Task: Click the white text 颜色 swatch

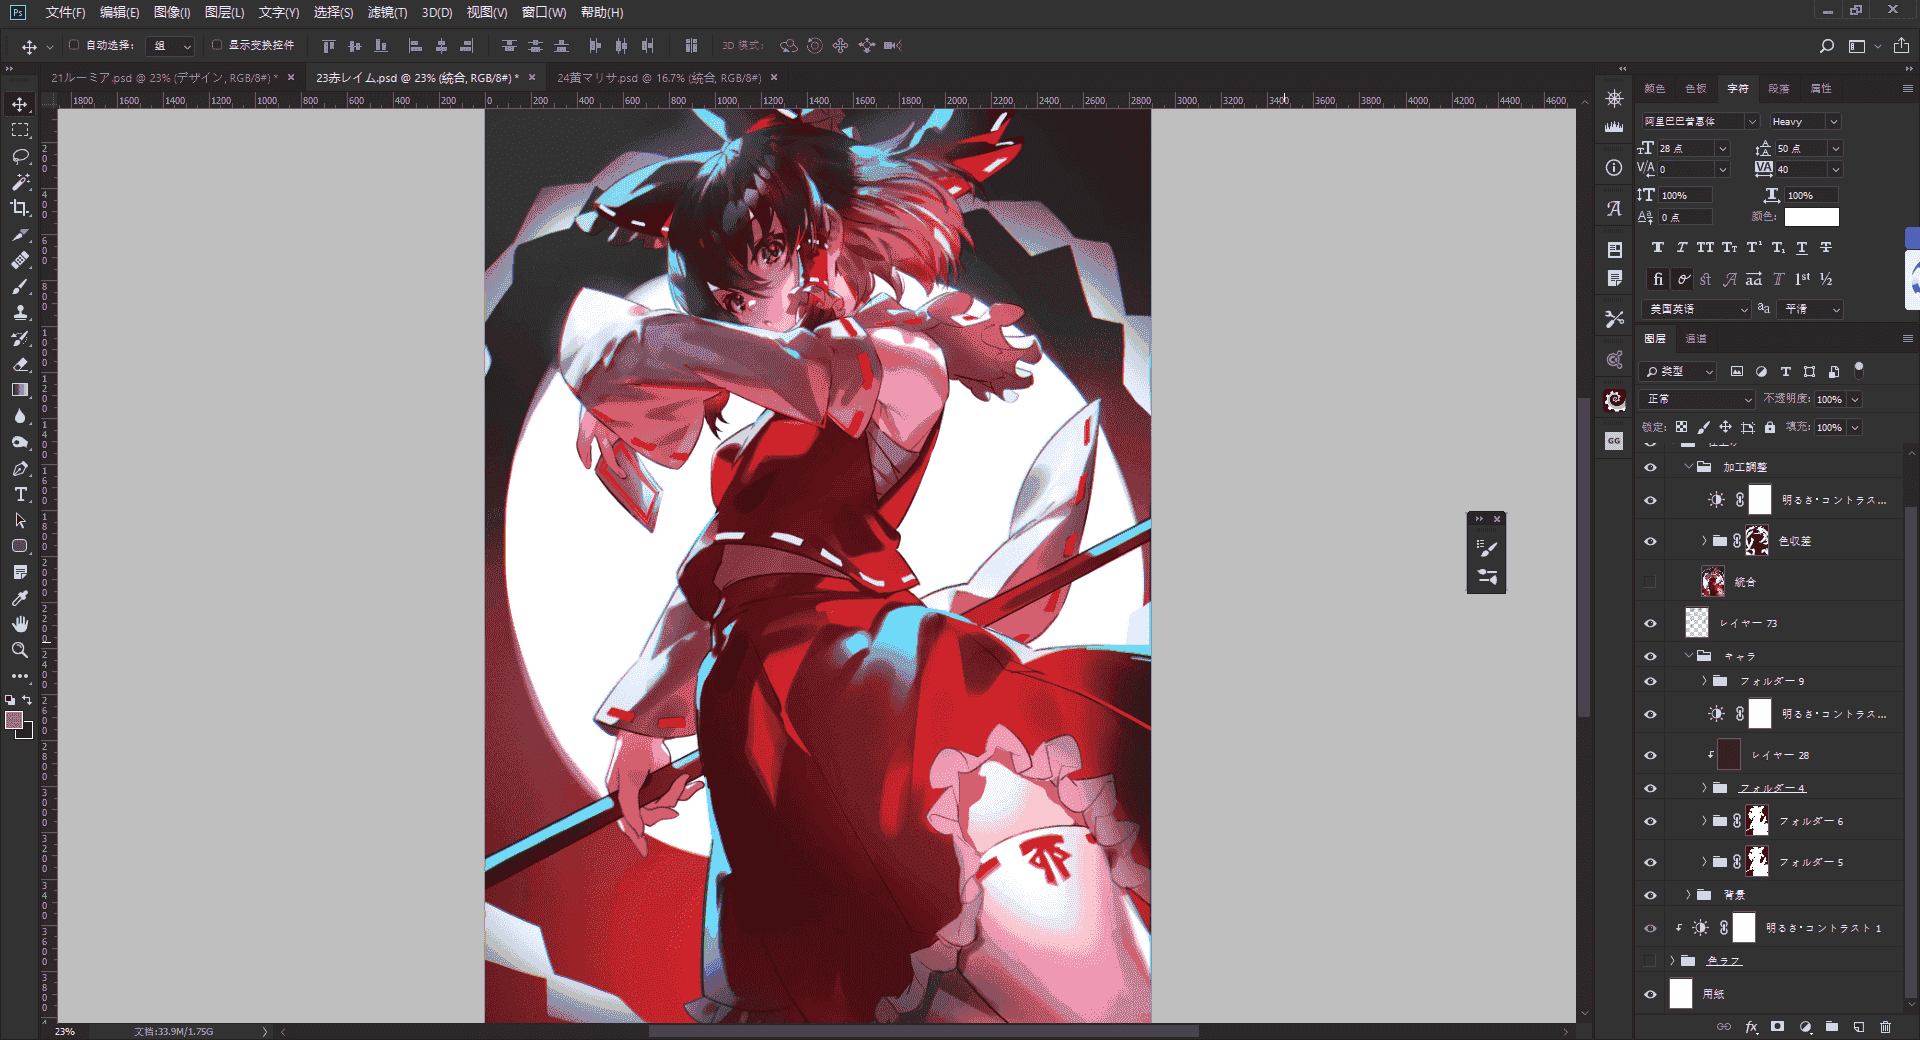Action: pyautogui.click(x=1812, y=217)
